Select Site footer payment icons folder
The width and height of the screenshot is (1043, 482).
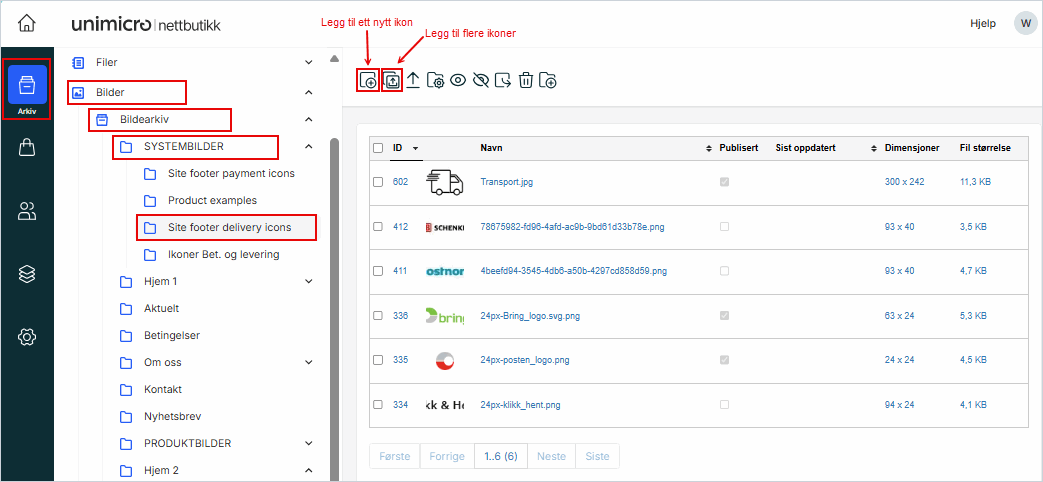(x=231, y=174)
